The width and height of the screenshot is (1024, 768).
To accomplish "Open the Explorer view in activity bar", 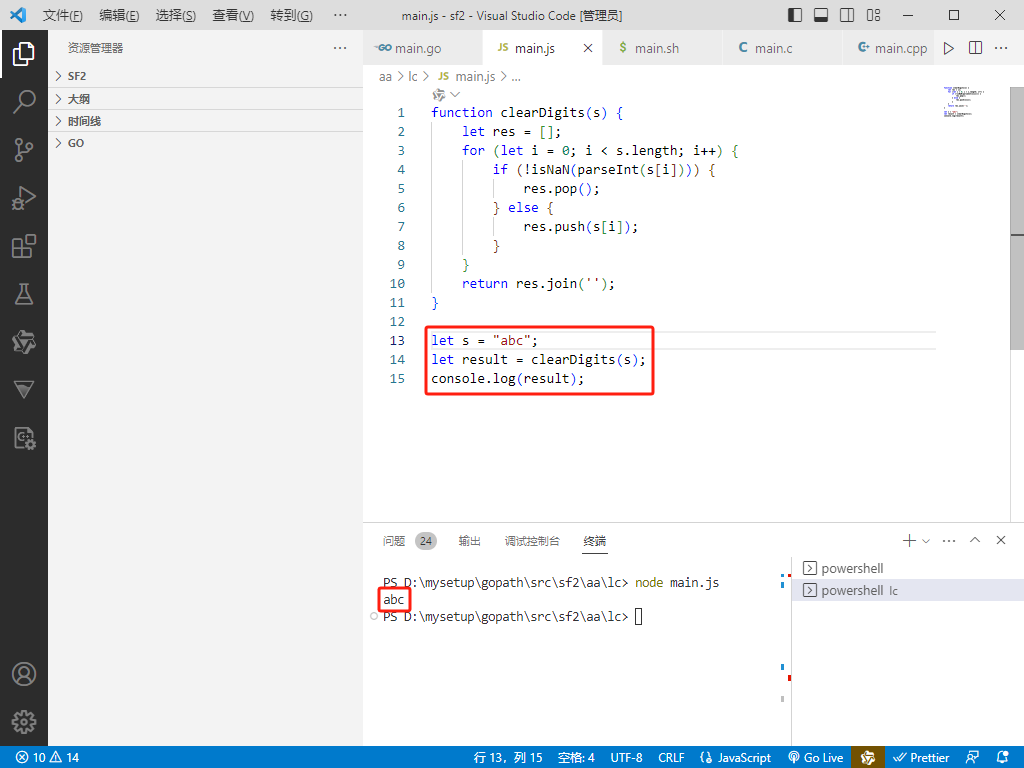I will [x=24, y=54].
